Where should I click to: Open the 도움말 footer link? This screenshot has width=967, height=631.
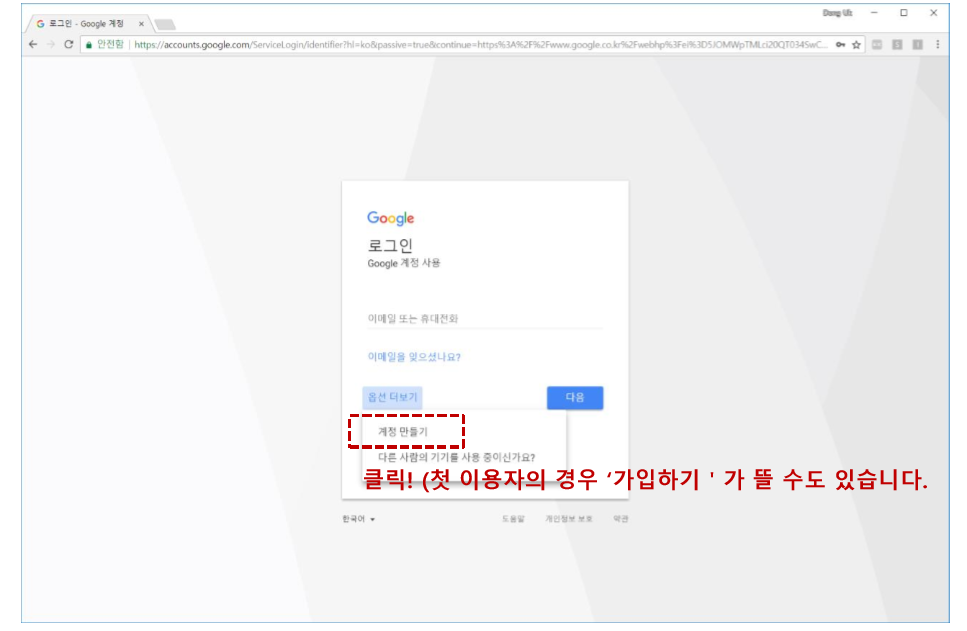tap(513, 519)
